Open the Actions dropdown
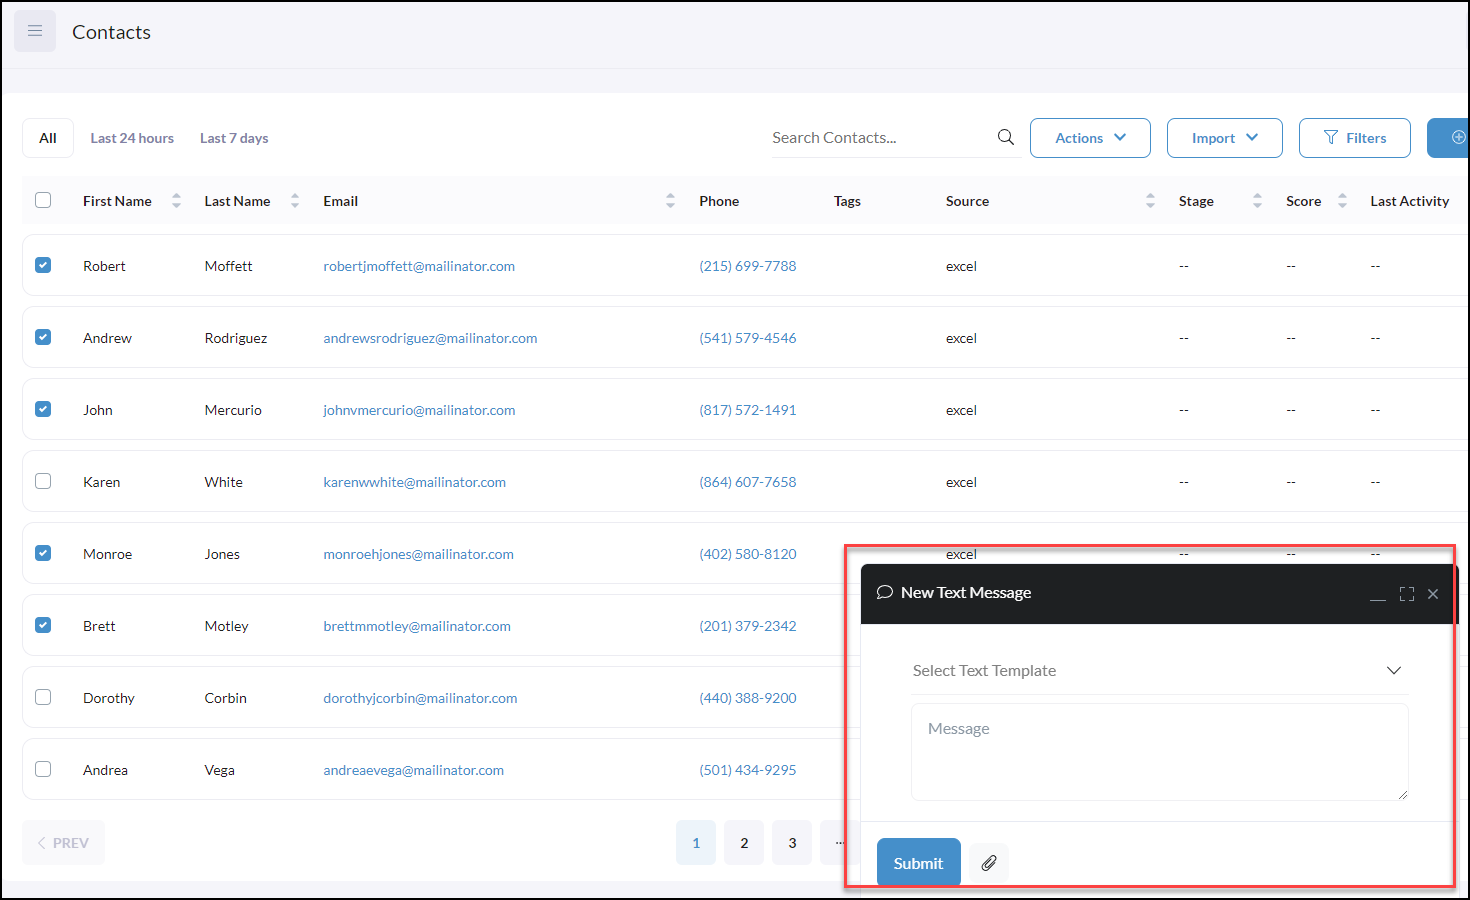This screenshot has width=1470, height=900. coord(1090,137)
